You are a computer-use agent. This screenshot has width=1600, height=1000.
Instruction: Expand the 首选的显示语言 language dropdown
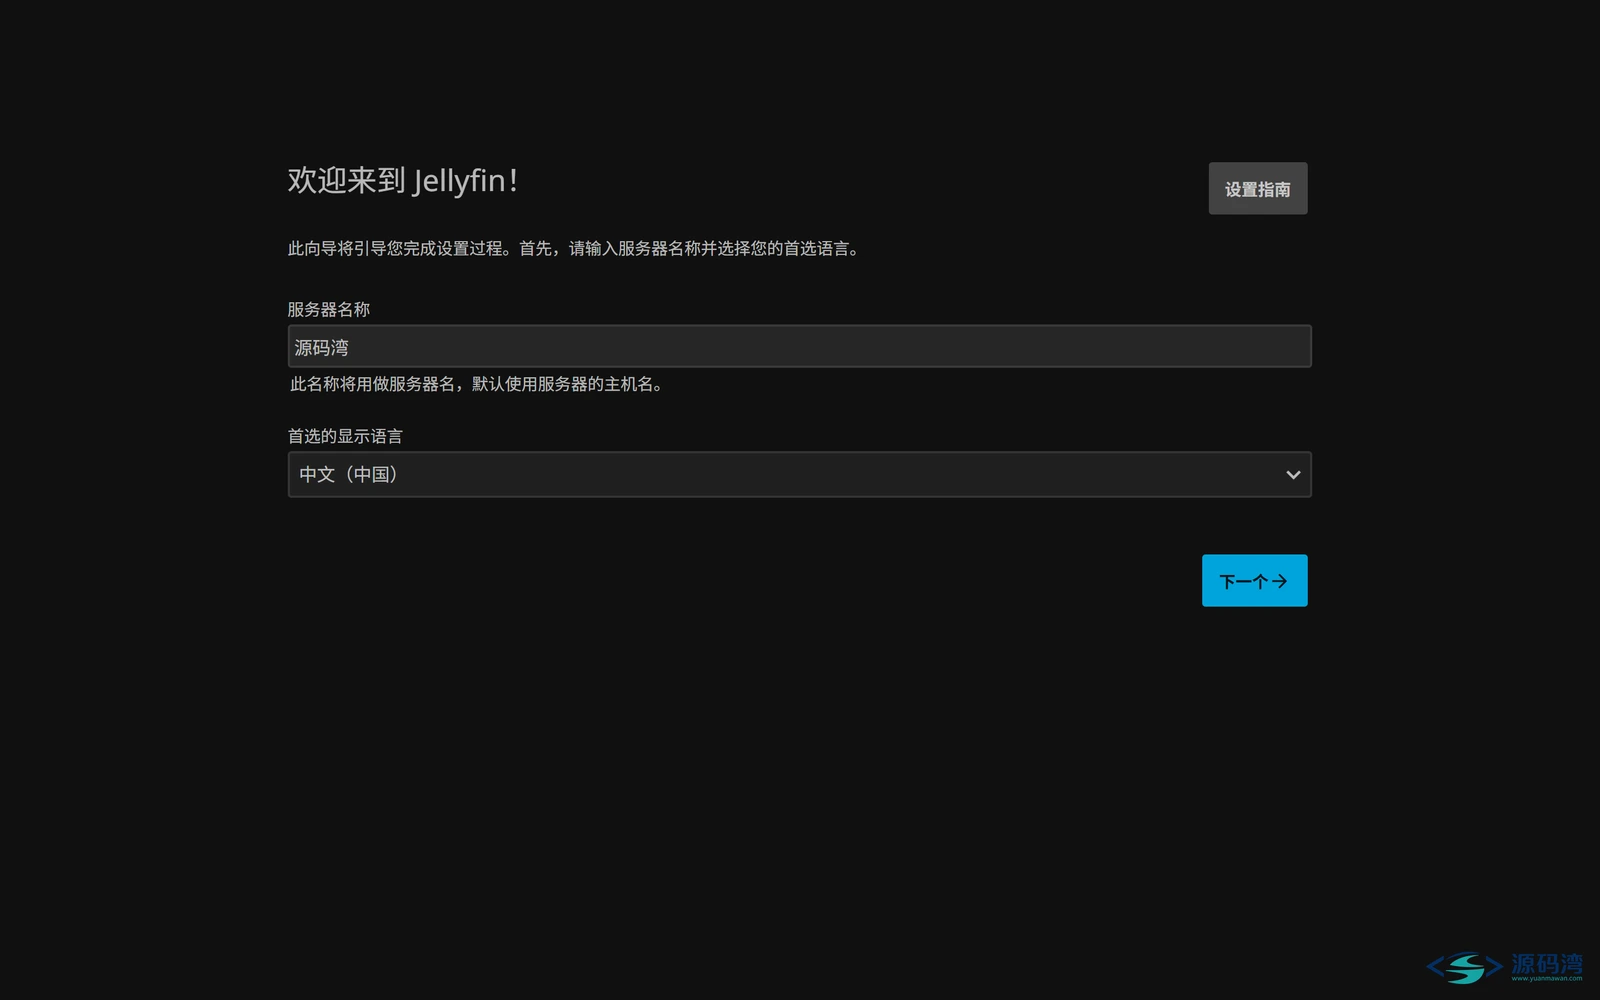799,474
